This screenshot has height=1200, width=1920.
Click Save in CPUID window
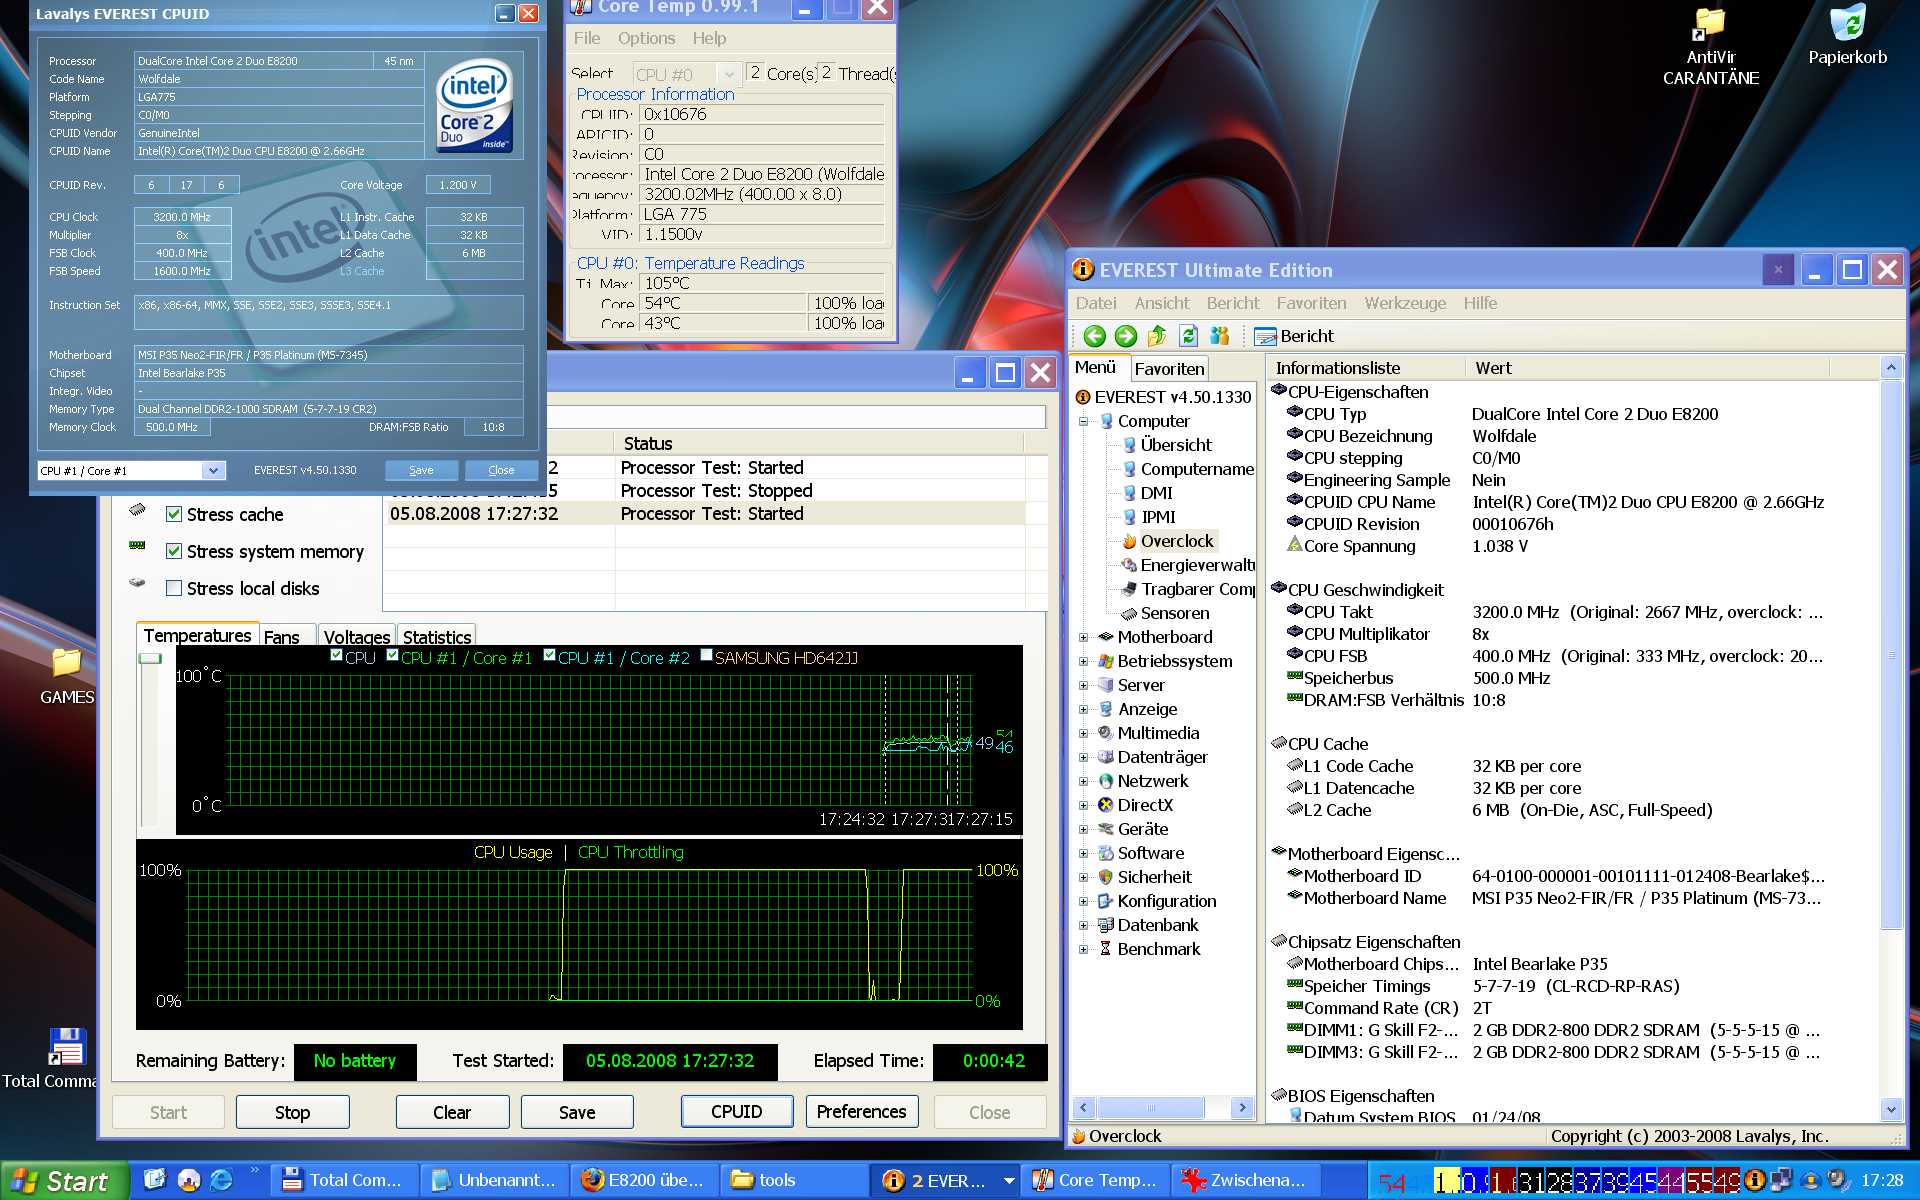pos(421,470)
